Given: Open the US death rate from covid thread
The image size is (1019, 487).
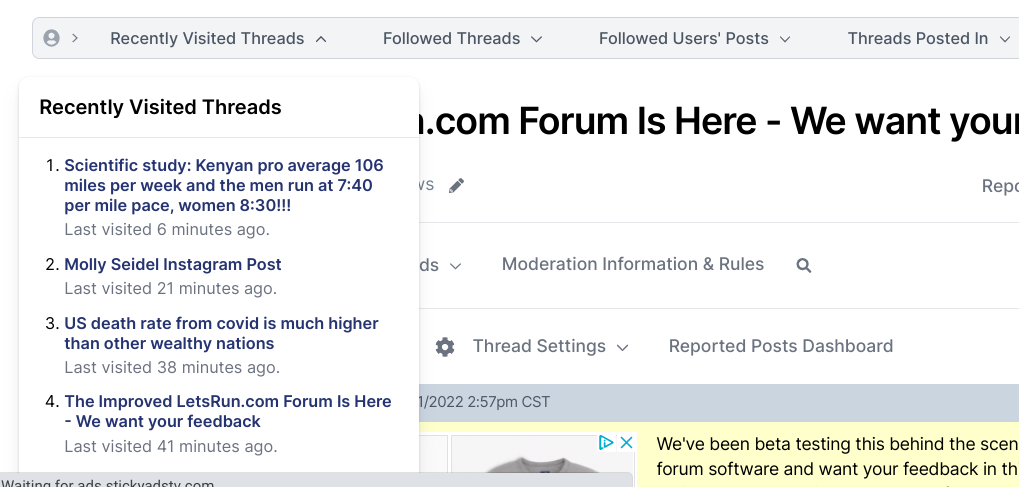Looking at the screenshot, I should [221, 334].
